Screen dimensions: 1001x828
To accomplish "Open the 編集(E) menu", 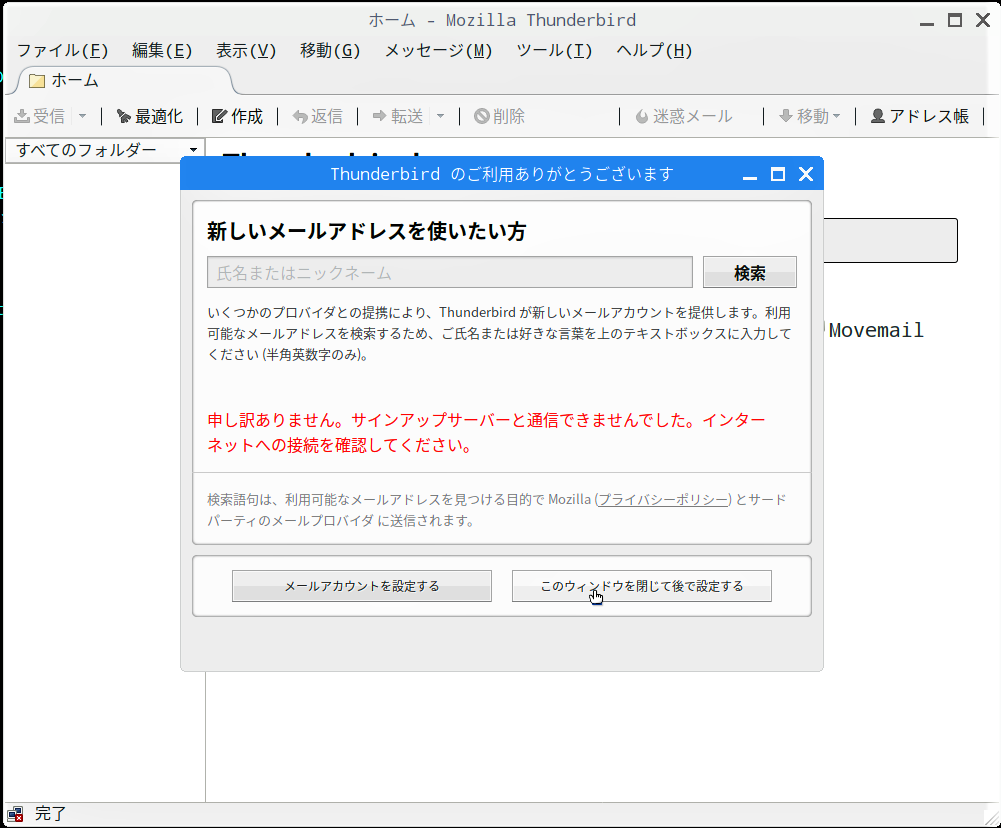I will coord(162,50).
